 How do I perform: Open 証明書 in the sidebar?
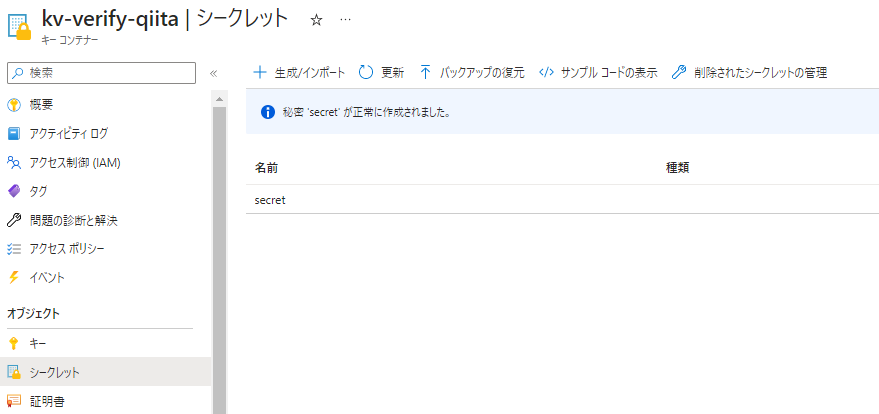click(48, 401)
